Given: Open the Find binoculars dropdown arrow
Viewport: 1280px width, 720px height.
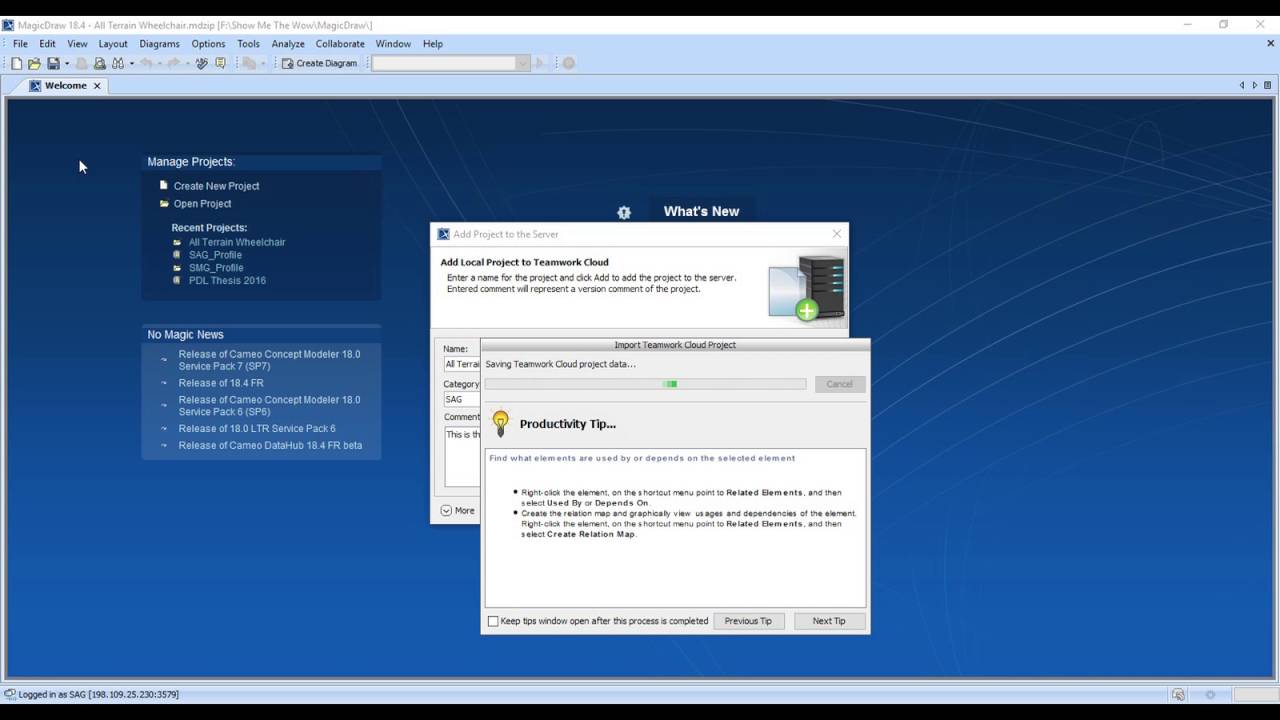Looking at the screenshot, I should pos(131,64).
